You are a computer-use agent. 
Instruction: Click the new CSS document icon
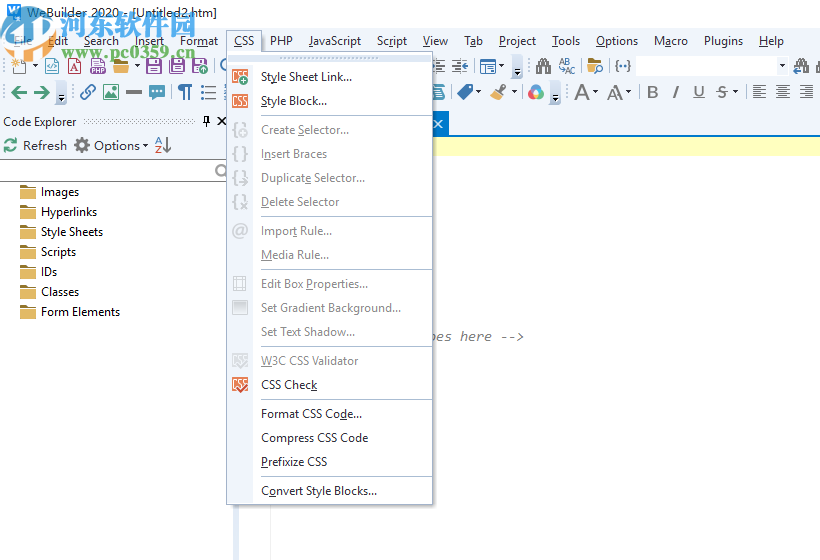[x=75, y=66]
